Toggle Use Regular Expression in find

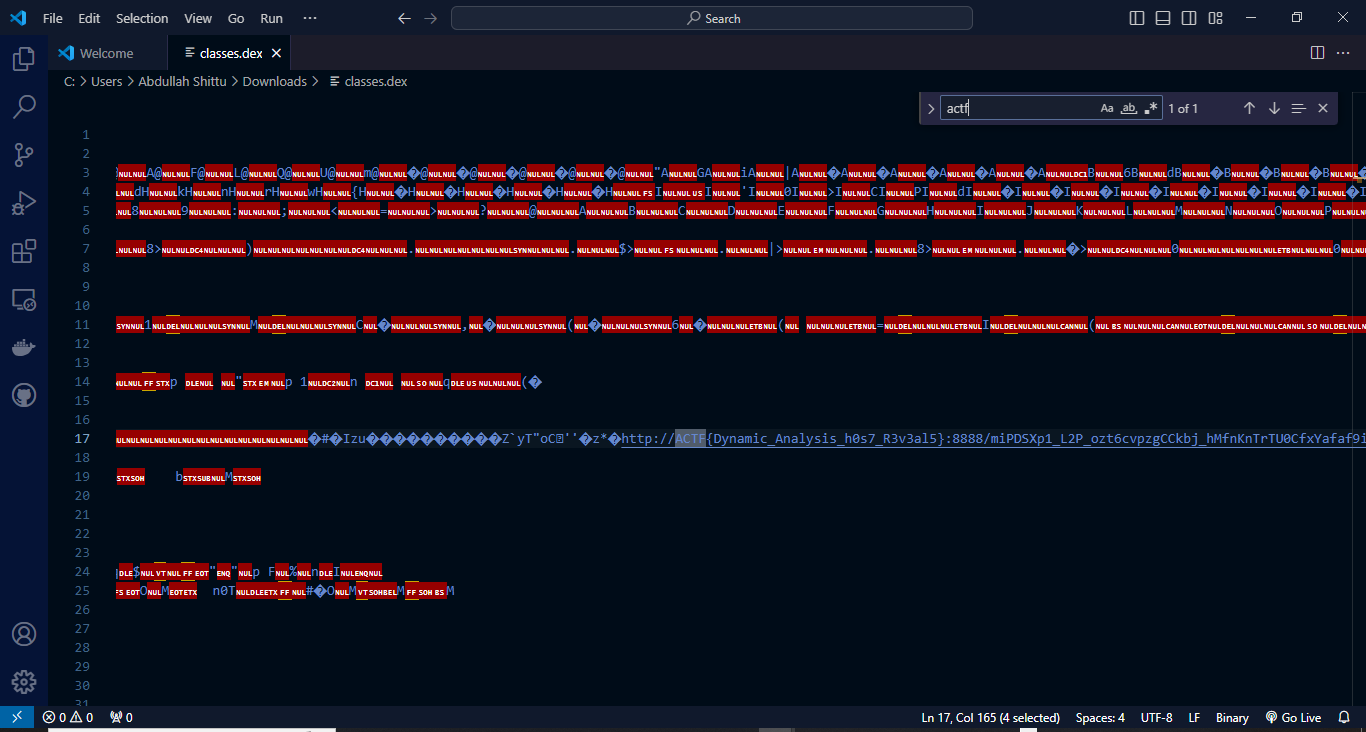(x=1151, y=108)
